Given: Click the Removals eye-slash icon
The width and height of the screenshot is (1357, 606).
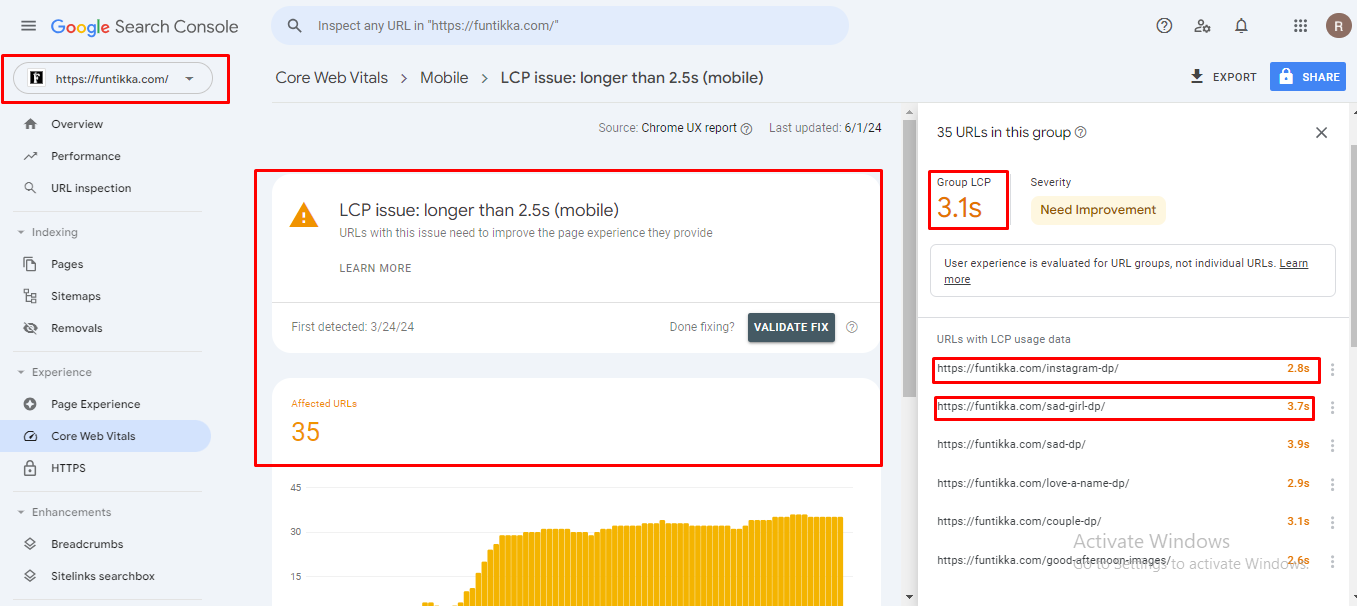Looking at the screenshot, I should 30,328.
